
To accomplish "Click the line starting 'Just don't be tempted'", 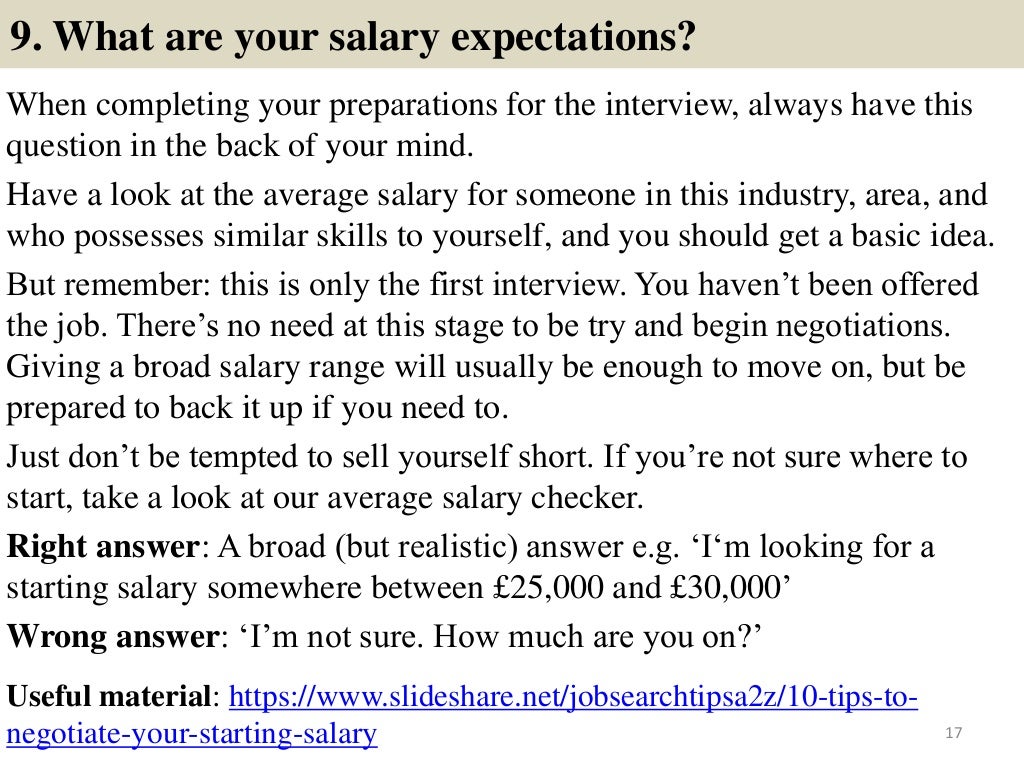I will coord(487,456).
